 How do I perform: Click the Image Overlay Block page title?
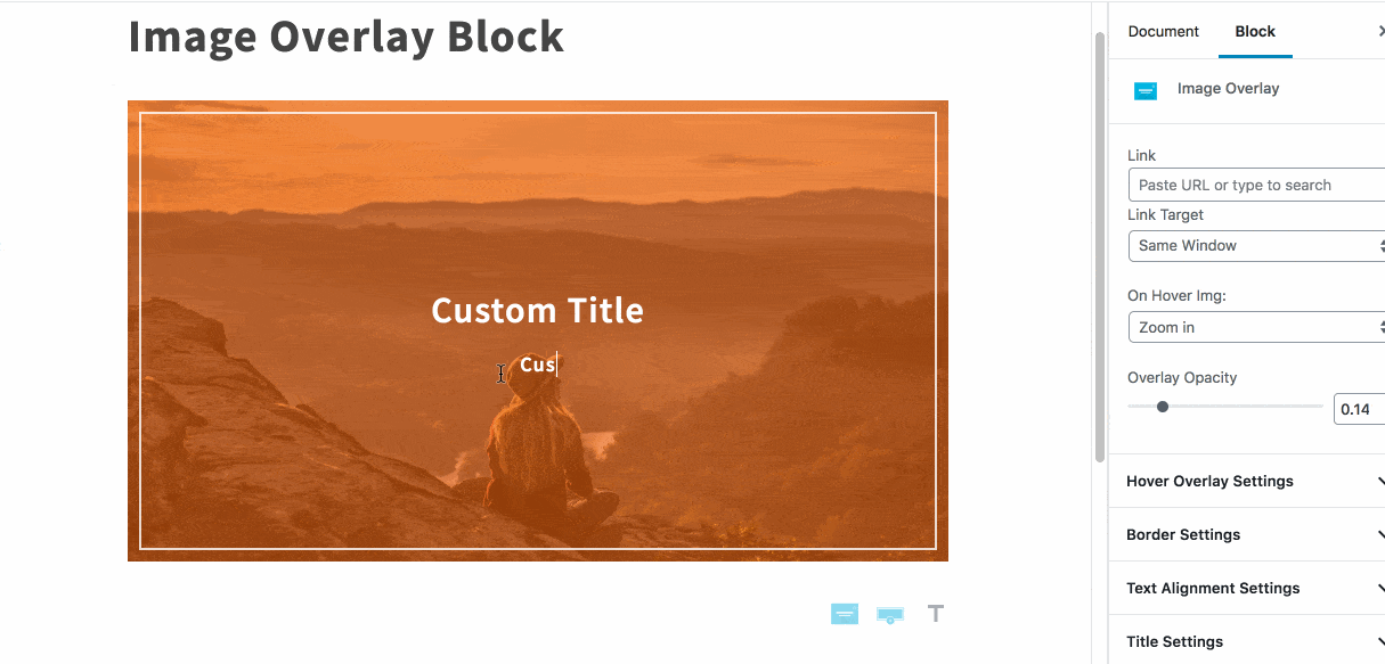pos(346,37)
